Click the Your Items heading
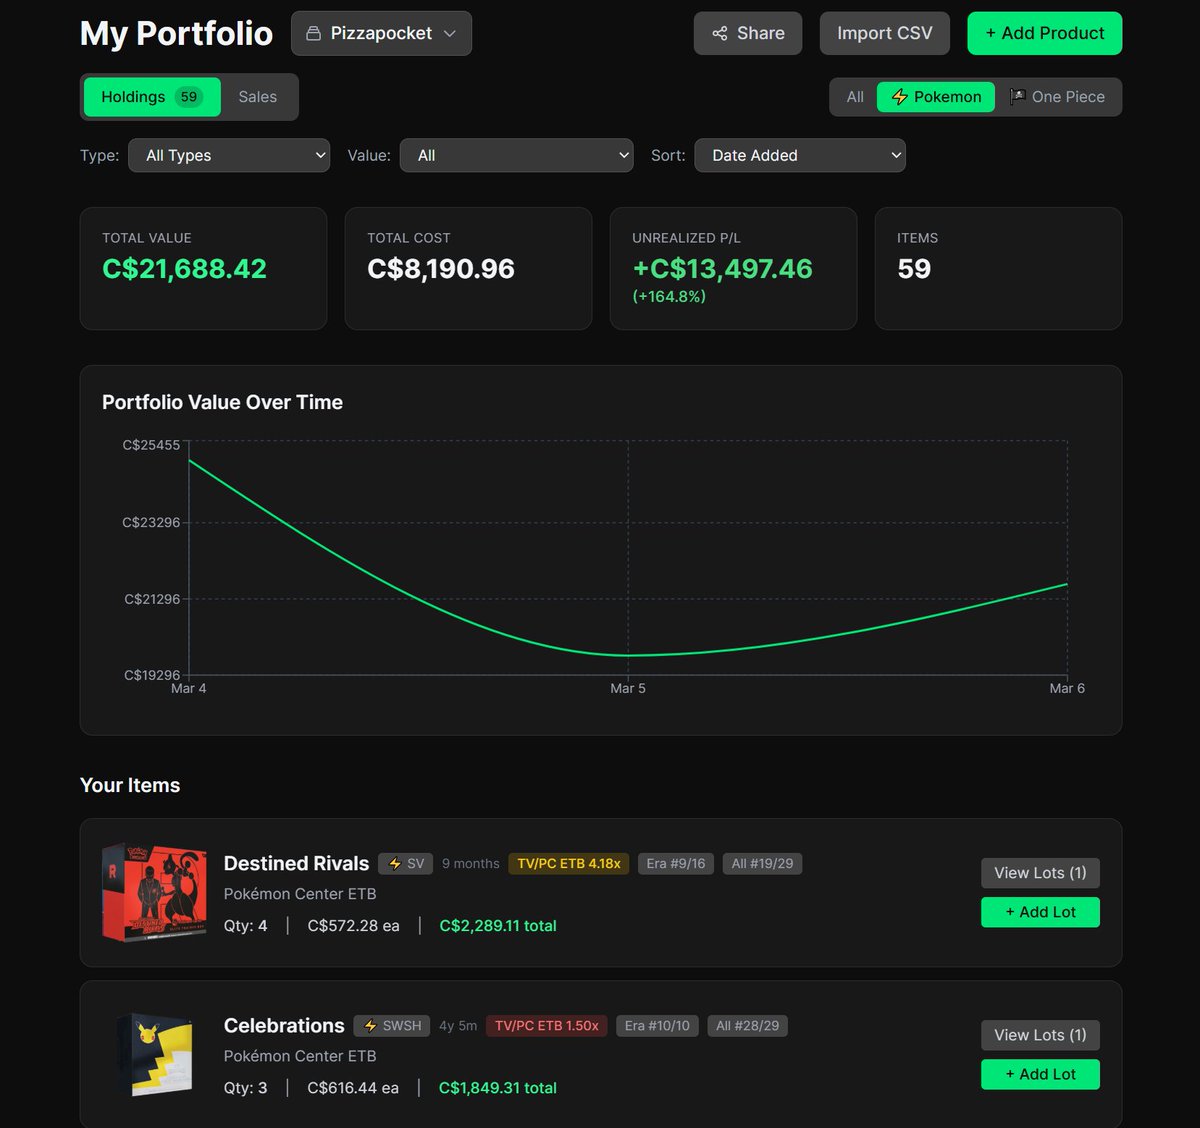This screenshot has height=1128, width=1200. (130, 785)
